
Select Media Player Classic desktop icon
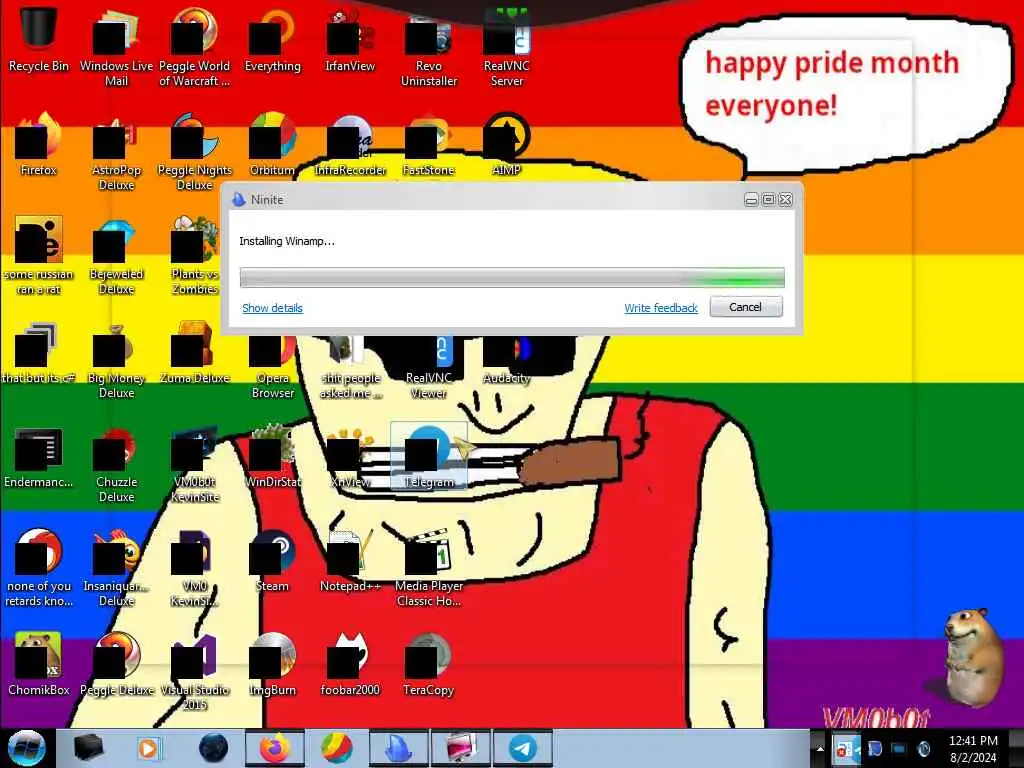pos(428,567)
